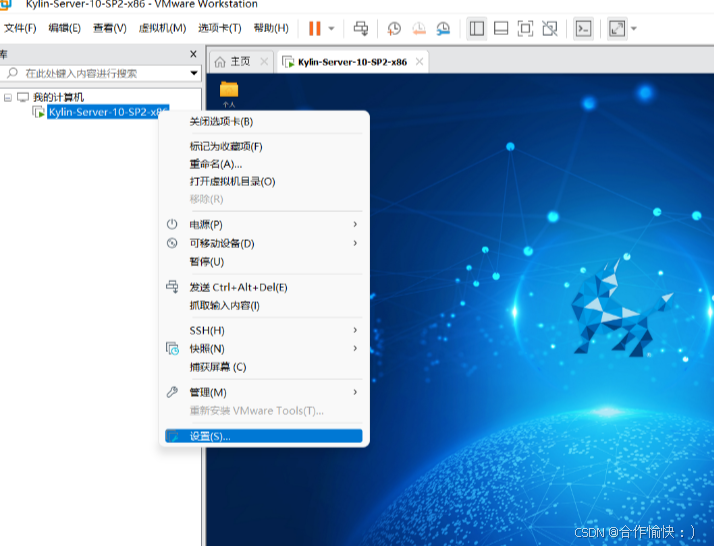Screen dimensions: 714x546
Task: Expand the library search dropdown arrow
Action: click(x=194, y=73)
